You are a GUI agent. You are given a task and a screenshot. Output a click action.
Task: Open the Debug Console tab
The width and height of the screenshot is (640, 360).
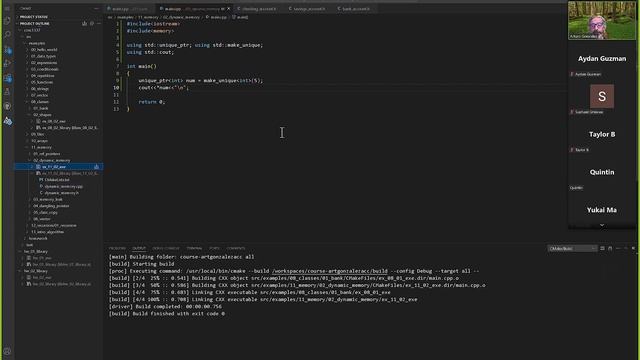tap(166, 248)
